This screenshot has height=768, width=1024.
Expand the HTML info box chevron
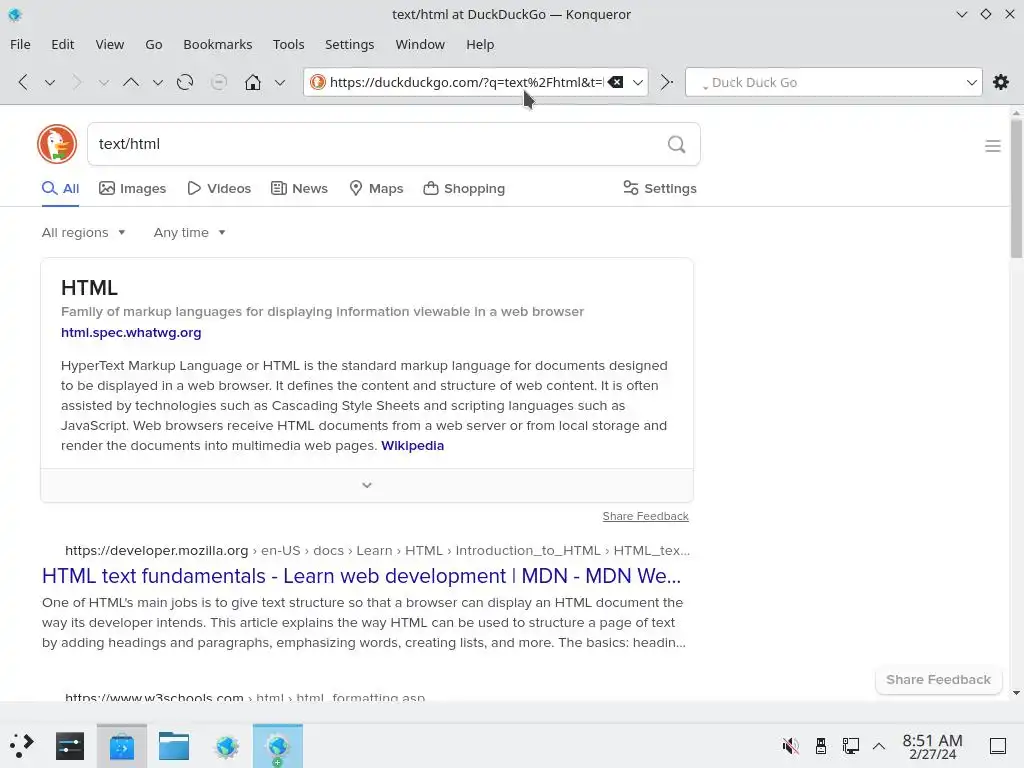367,485
